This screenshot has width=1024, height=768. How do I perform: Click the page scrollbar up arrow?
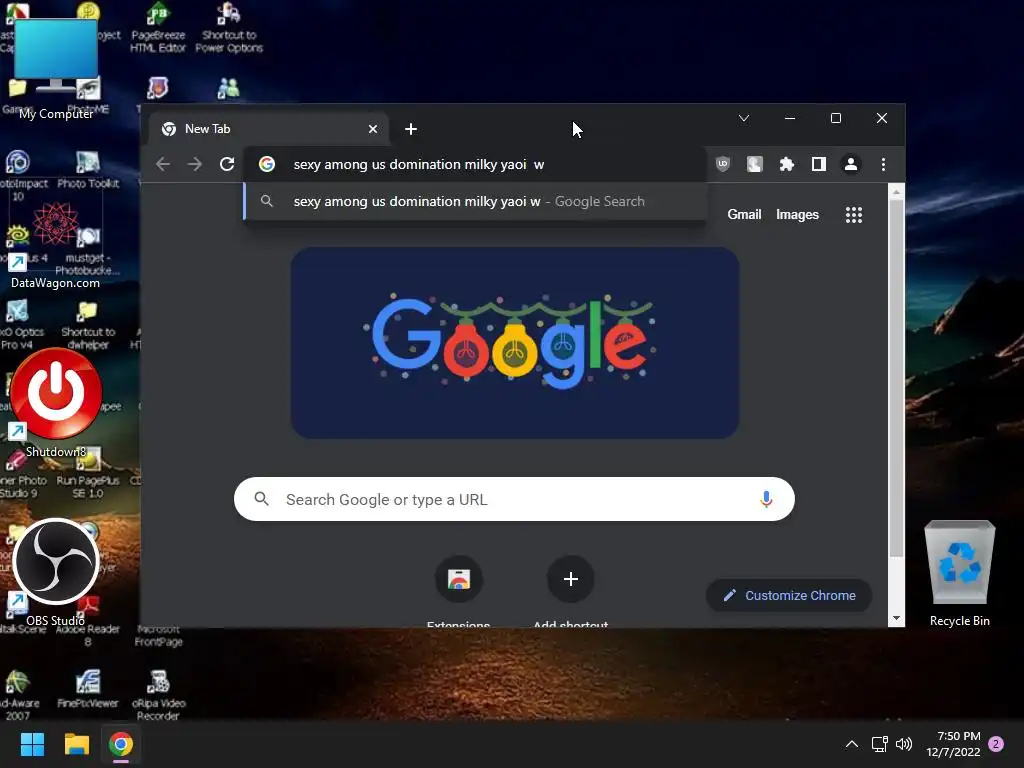[897, 192]
